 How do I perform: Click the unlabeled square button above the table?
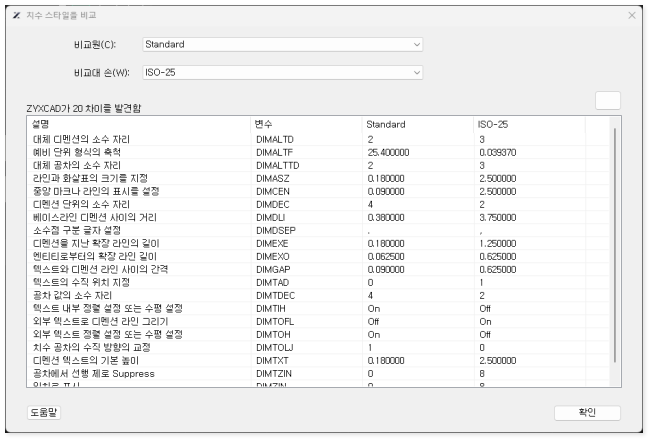(x=608, y=101)
